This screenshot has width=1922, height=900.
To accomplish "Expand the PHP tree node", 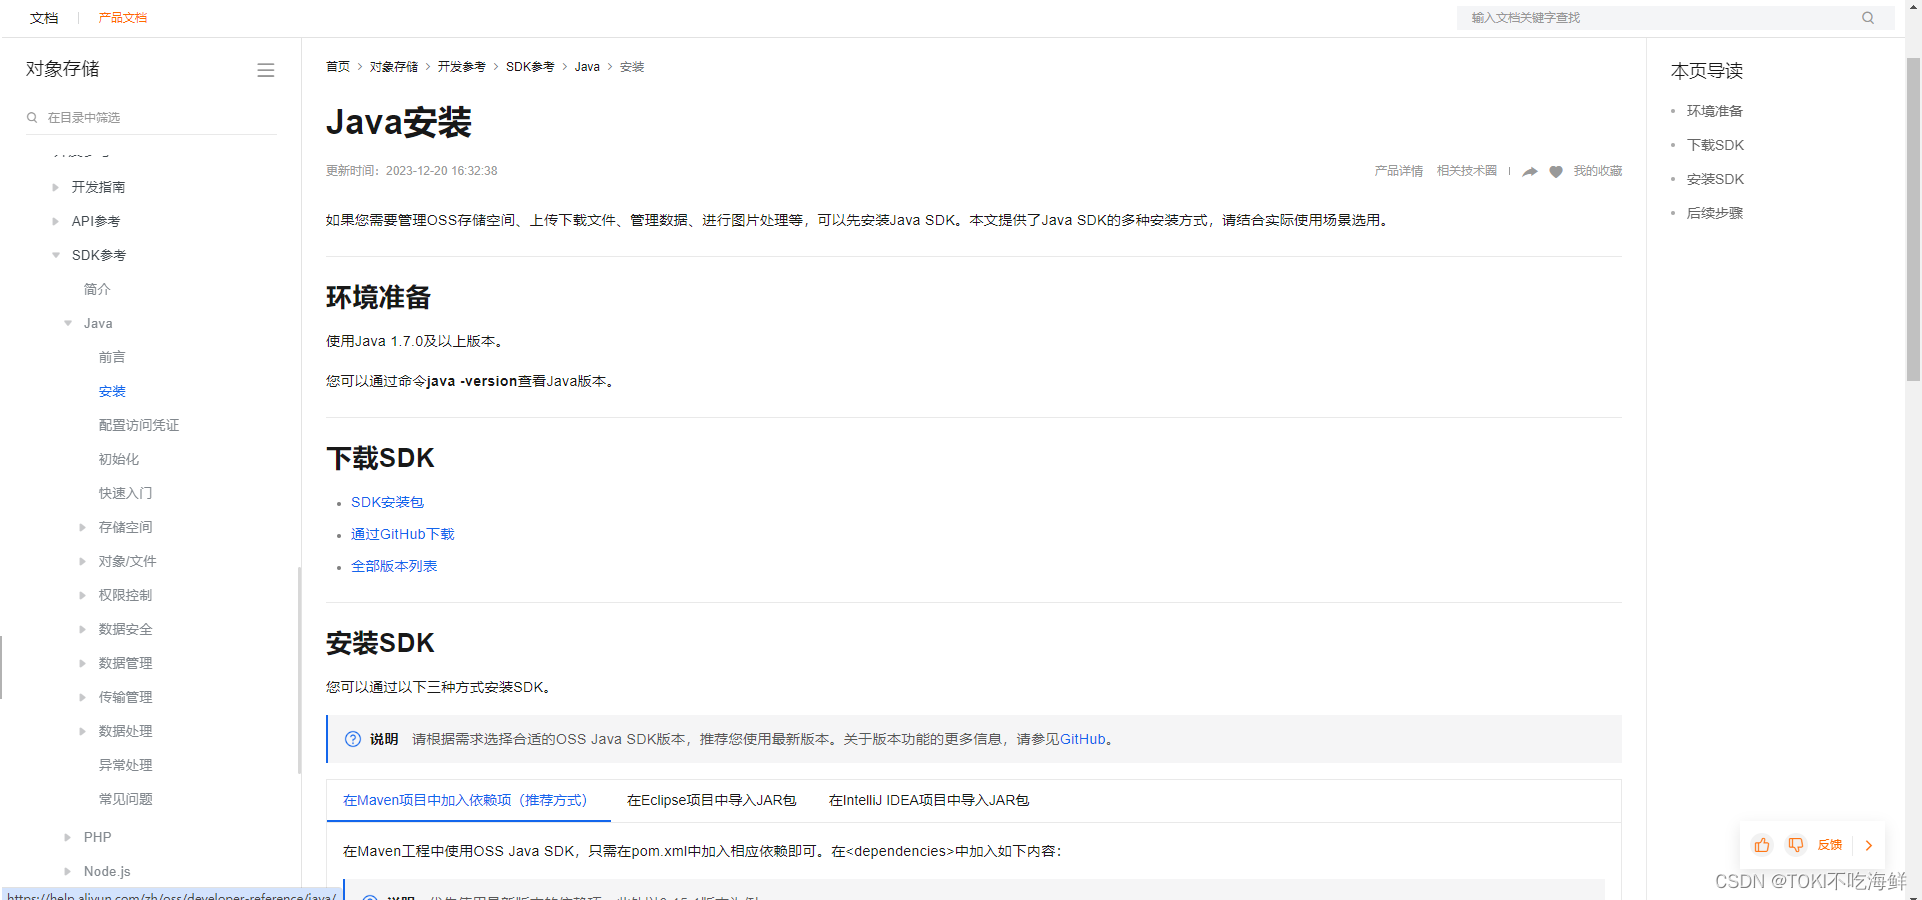I will (67, 837).
